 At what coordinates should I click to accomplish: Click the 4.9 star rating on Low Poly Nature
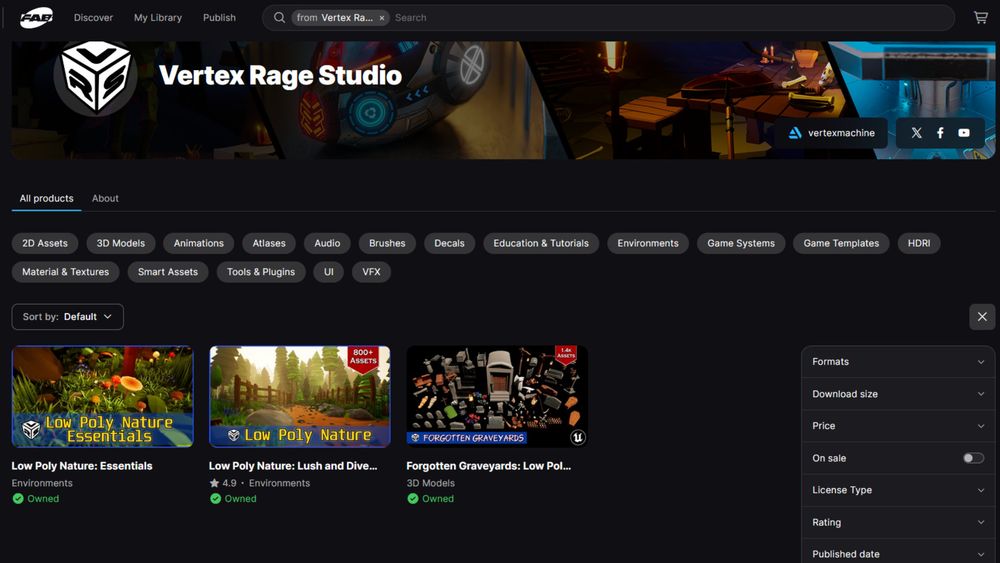point(223,483)
